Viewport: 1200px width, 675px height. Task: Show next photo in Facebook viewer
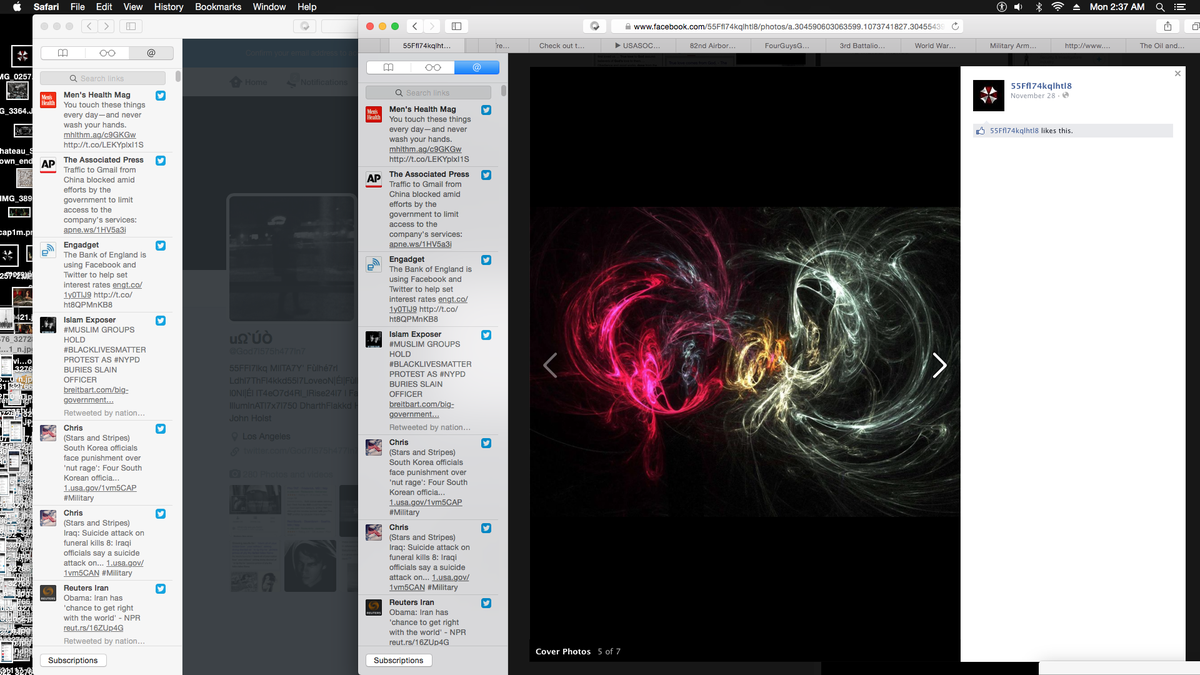tap(939, 365)
